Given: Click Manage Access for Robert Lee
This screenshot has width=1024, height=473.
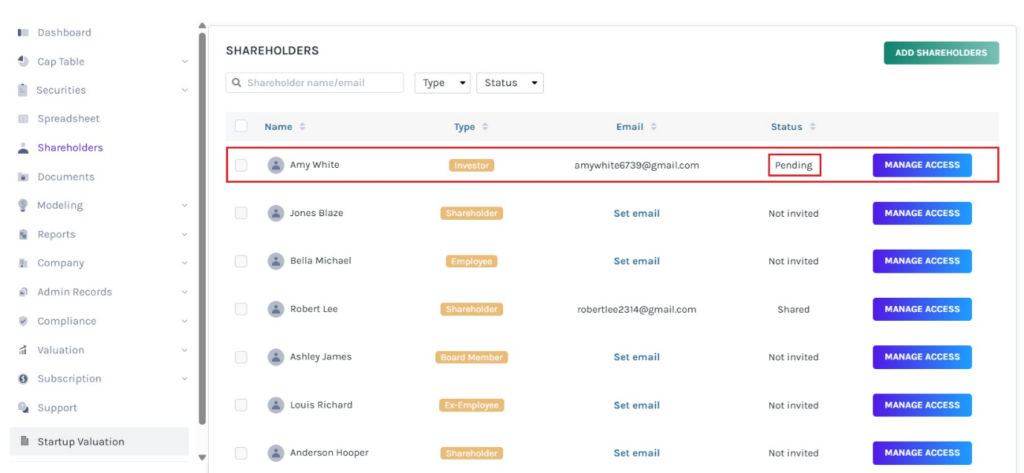Looking at the screenshot, I should click(922, 309).
